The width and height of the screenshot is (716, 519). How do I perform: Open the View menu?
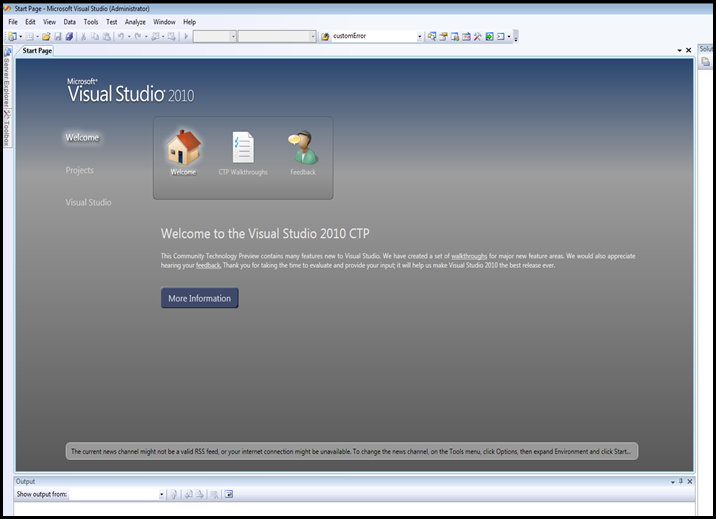tap(49, 22)
